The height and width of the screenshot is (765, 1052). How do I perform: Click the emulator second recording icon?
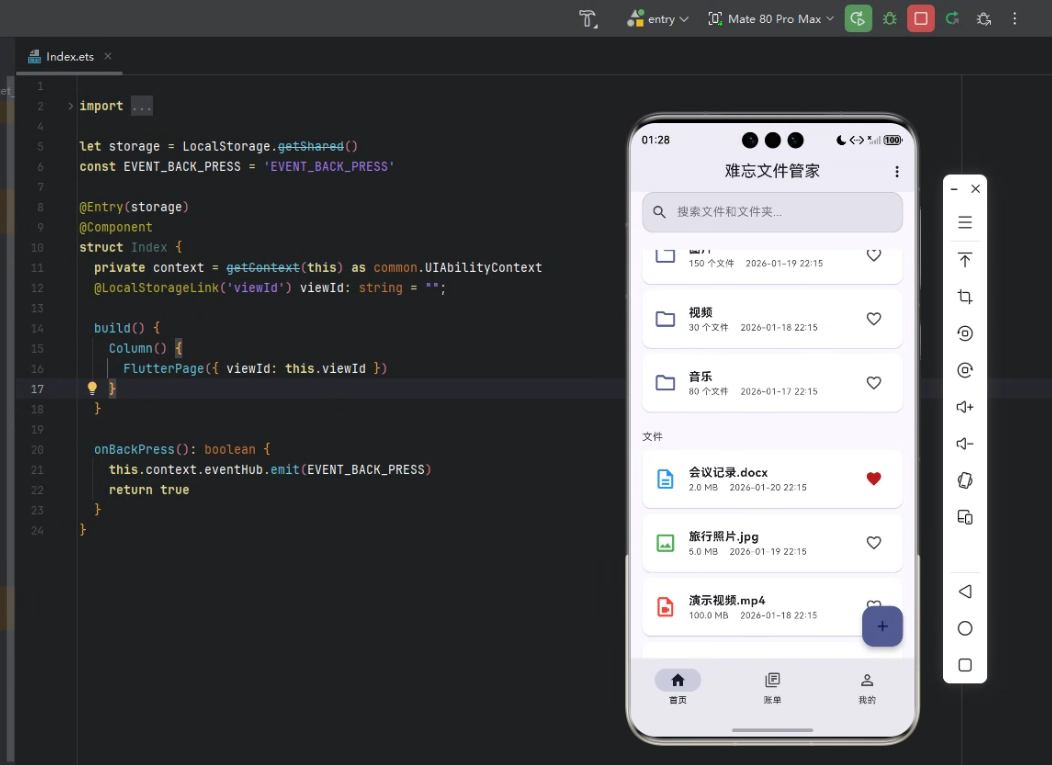coord(965,370)
